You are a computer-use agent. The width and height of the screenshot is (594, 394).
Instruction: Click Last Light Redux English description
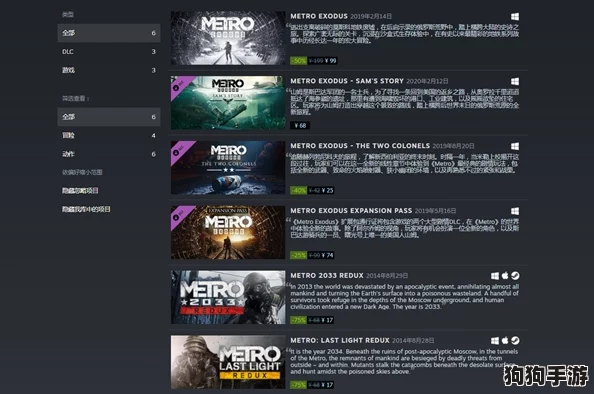[404, 361]
